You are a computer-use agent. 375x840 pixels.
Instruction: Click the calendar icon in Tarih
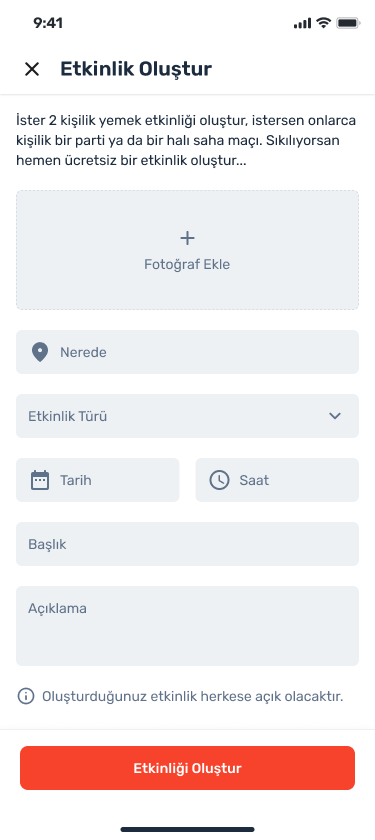40,480
